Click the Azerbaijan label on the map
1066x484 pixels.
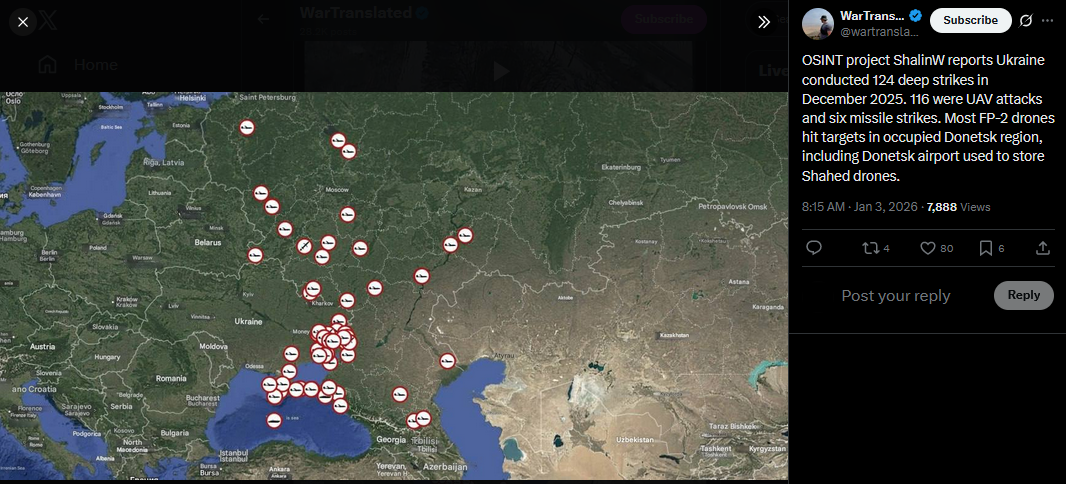click(444, 467)
